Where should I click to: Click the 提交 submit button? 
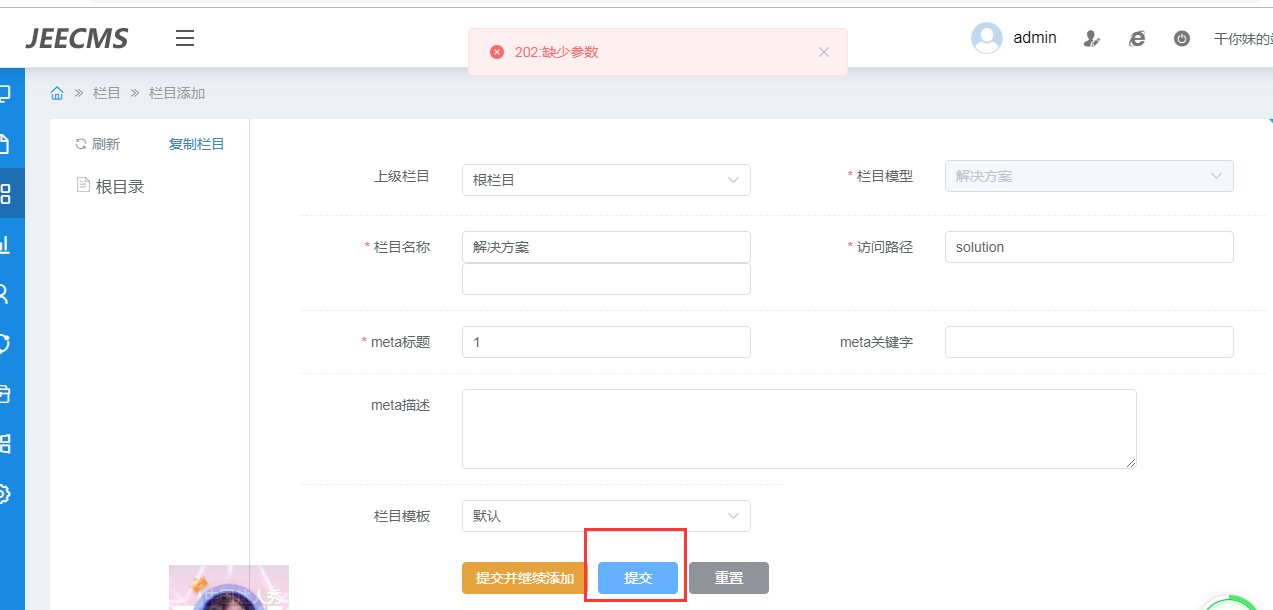tap(638, 578)
